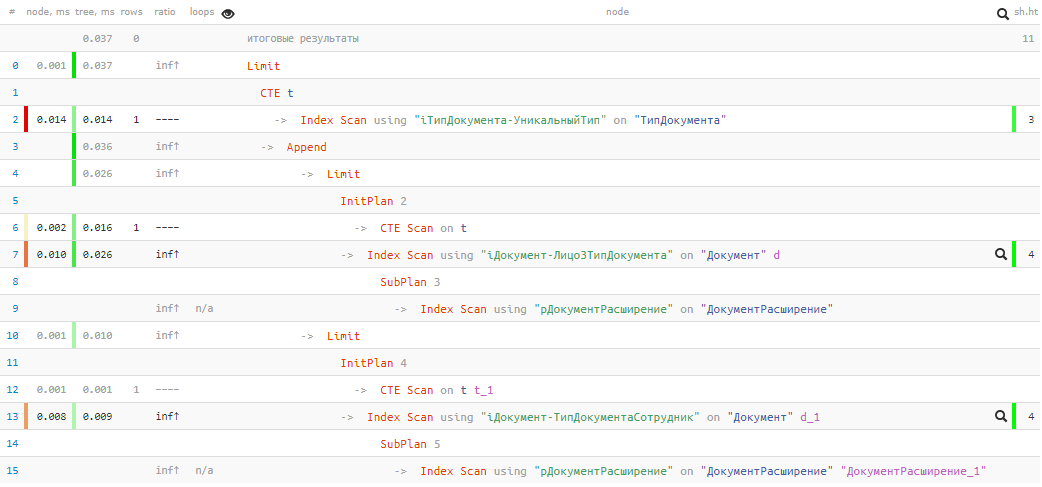Select the "SubPlan 5" node
The image size is (1042, 487).
coord(410,444)
